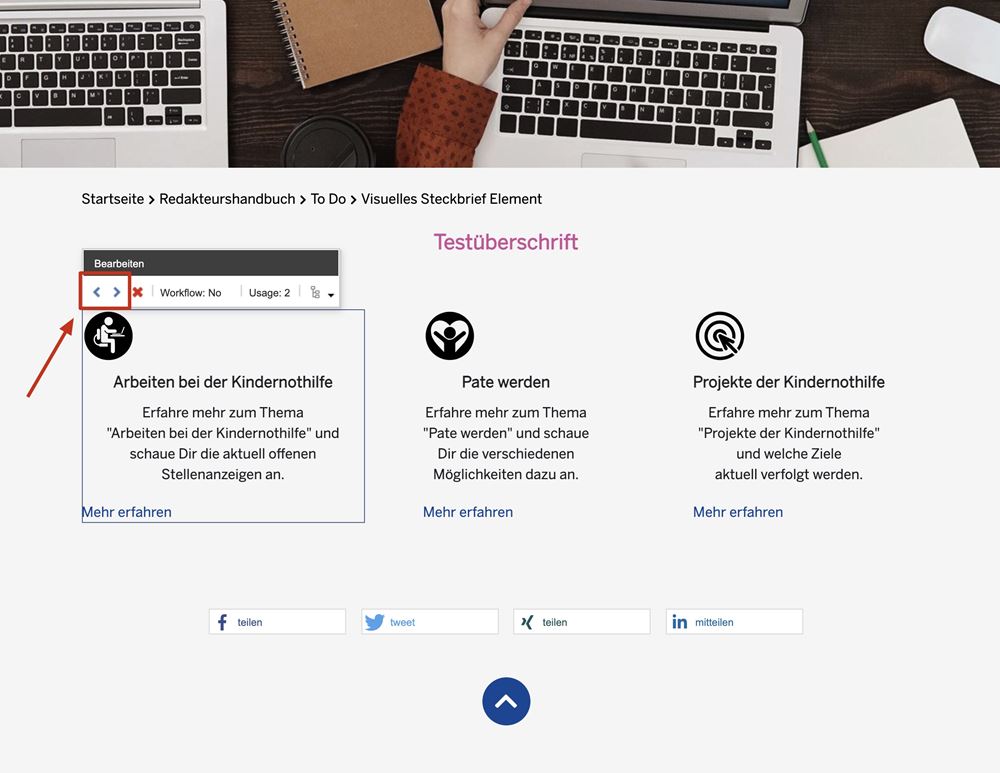Go to Redakteurshandbuch breadcrumb
This screenshot has width=1000, height=773.
pyautogui.click(x=227, y=199)
